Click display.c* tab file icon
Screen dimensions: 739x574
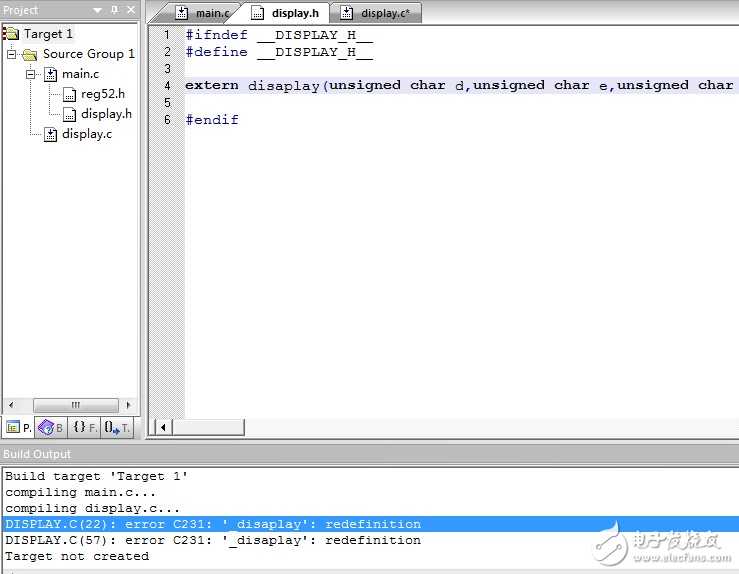point(346,13)
